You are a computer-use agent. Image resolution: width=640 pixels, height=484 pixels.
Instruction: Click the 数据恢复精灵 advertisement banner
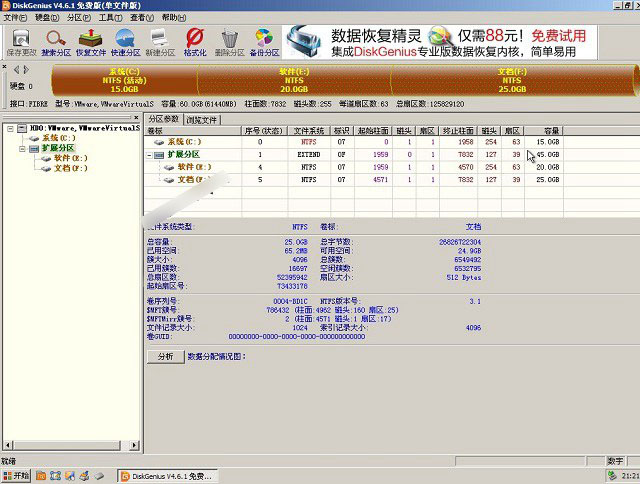coord(440,42)
